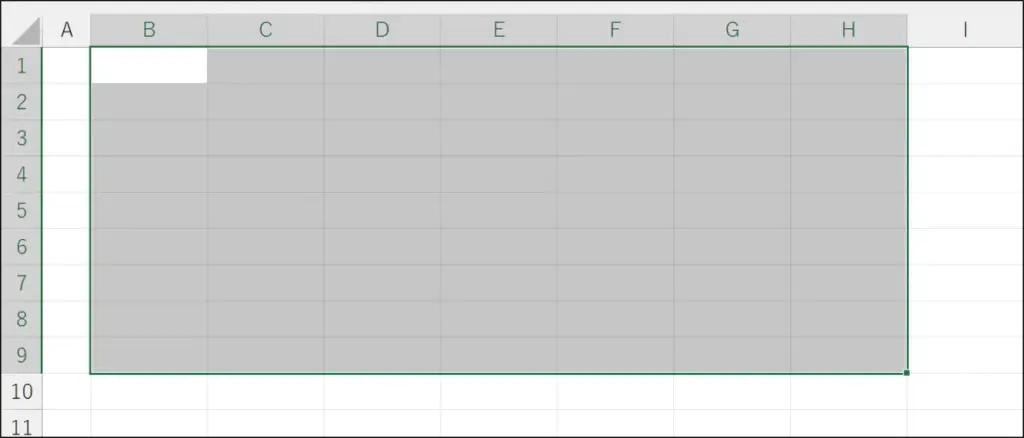
Task: Click the active white cell B1
Action: pyautogui.click(x=149, y=66)
